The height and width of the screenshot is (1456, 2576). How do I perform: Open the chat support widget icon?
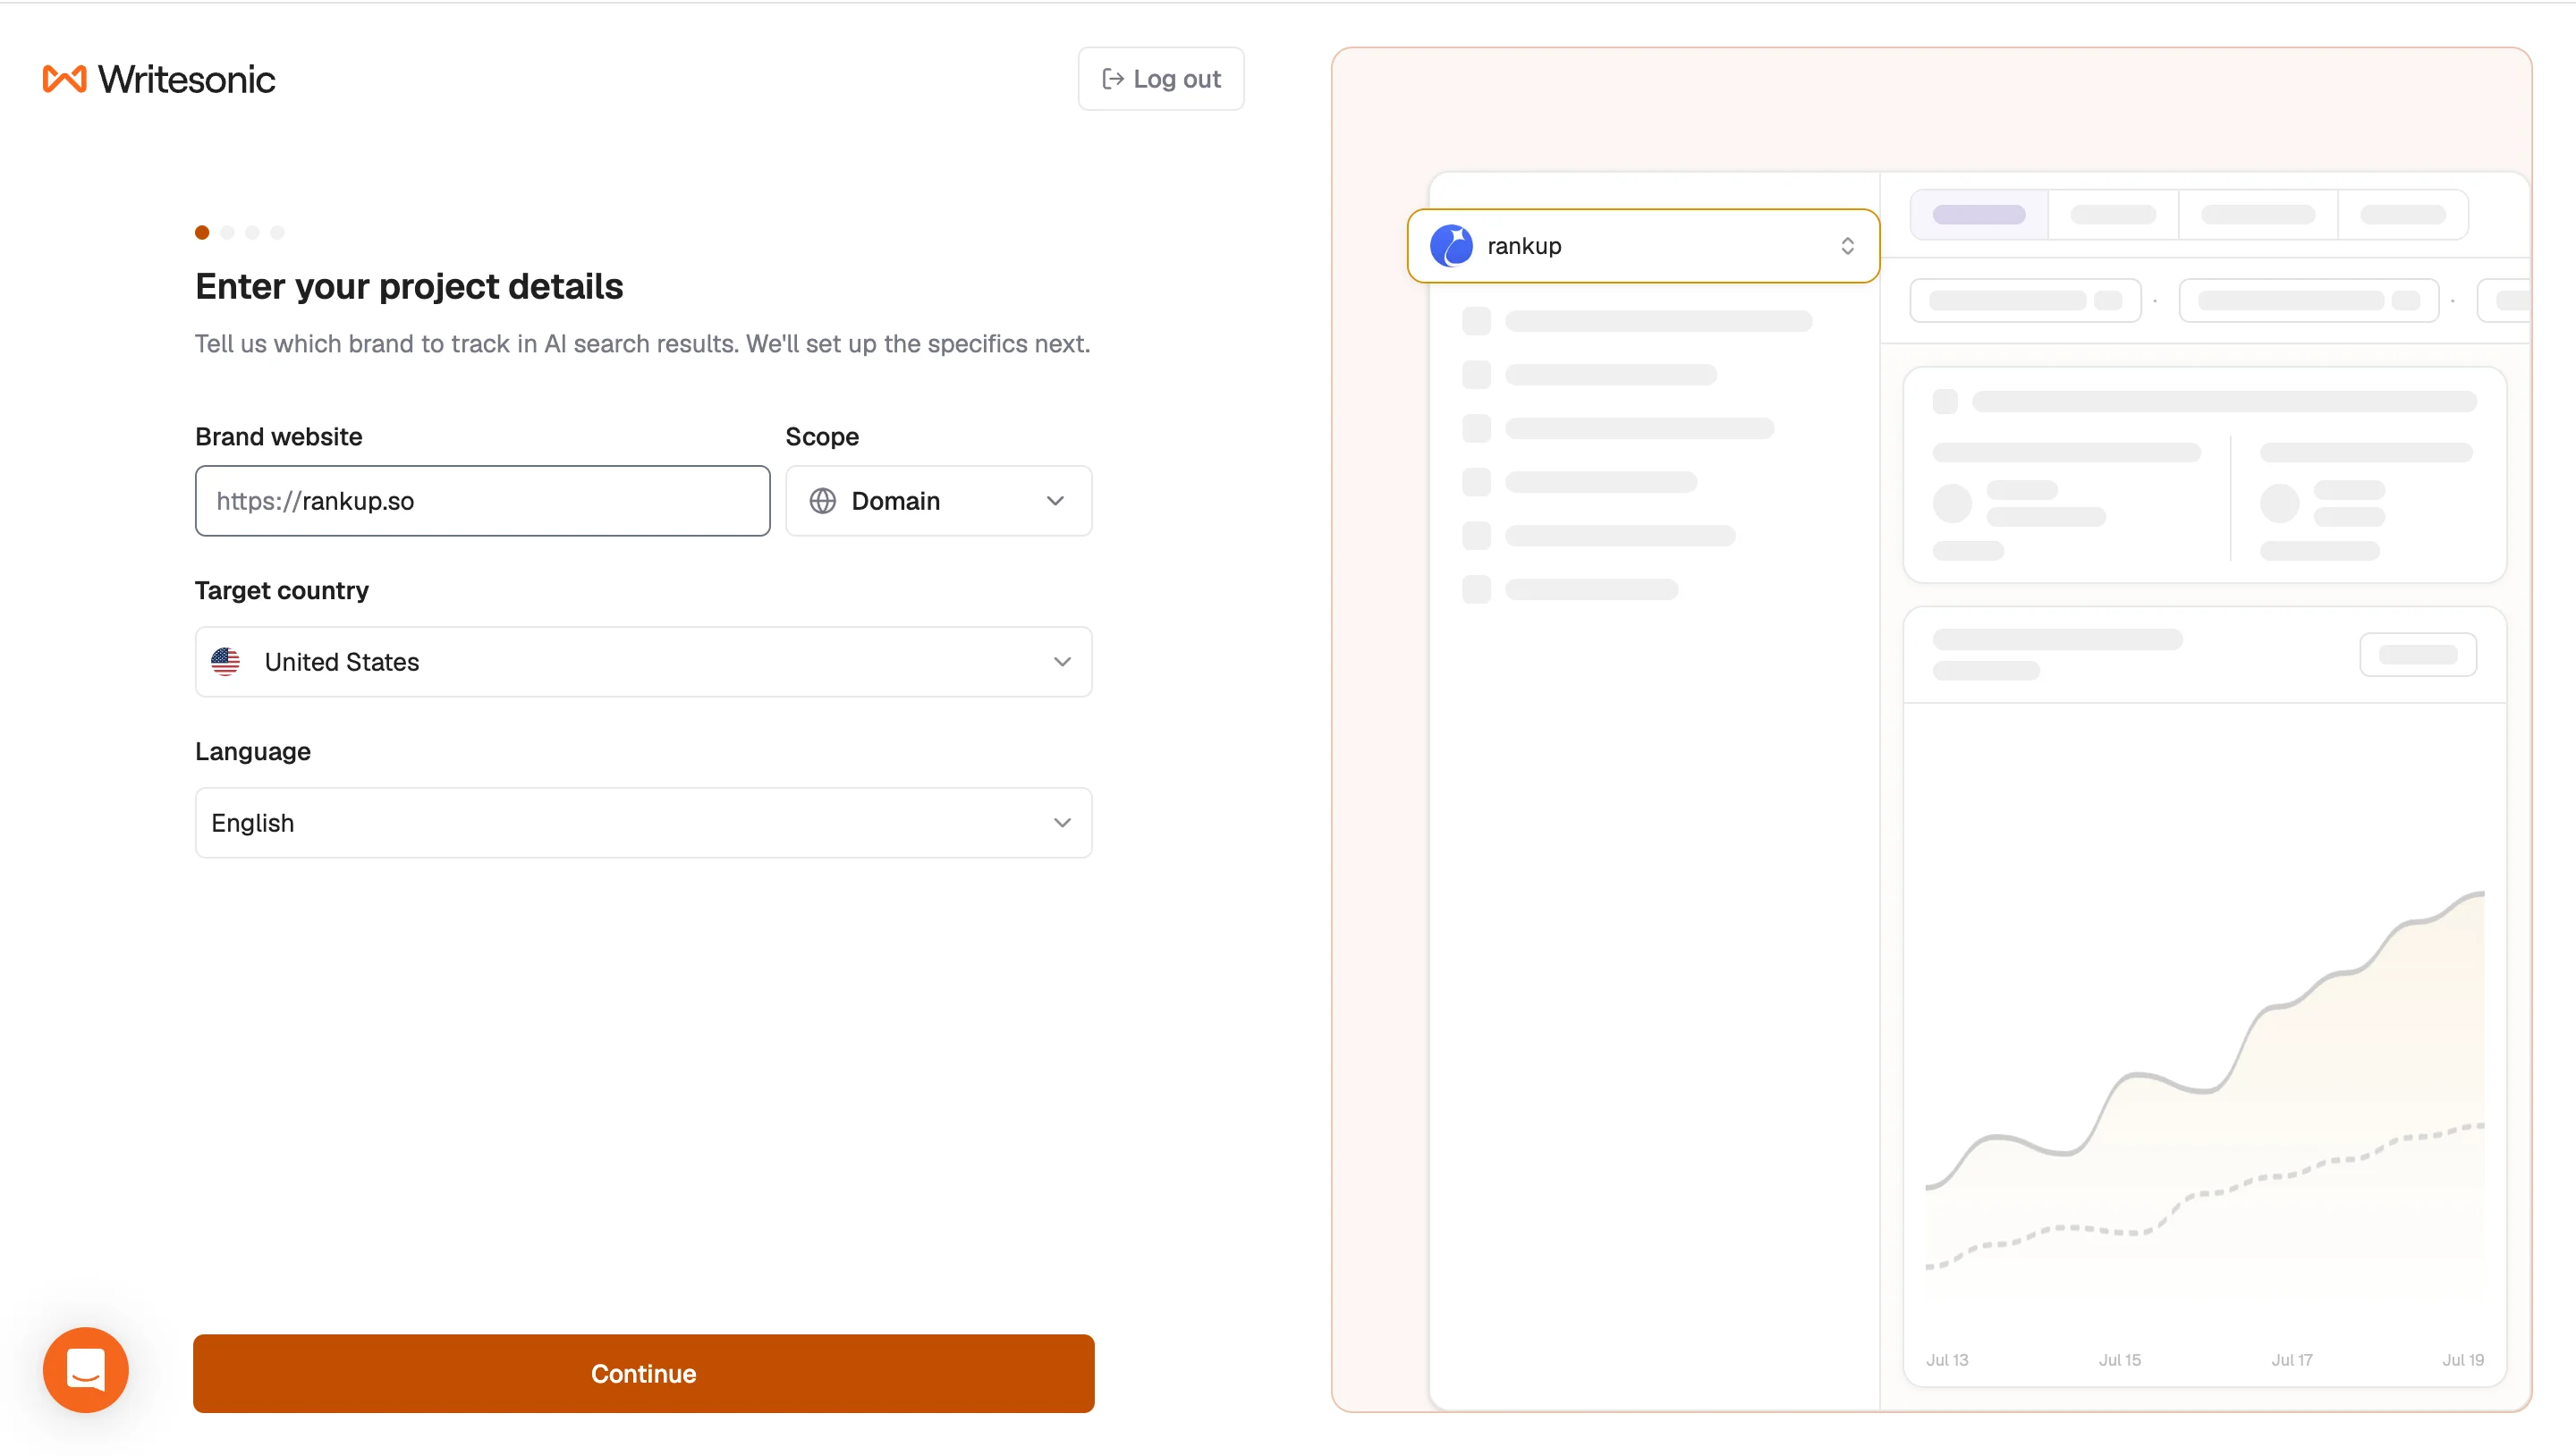[86, 1369]
